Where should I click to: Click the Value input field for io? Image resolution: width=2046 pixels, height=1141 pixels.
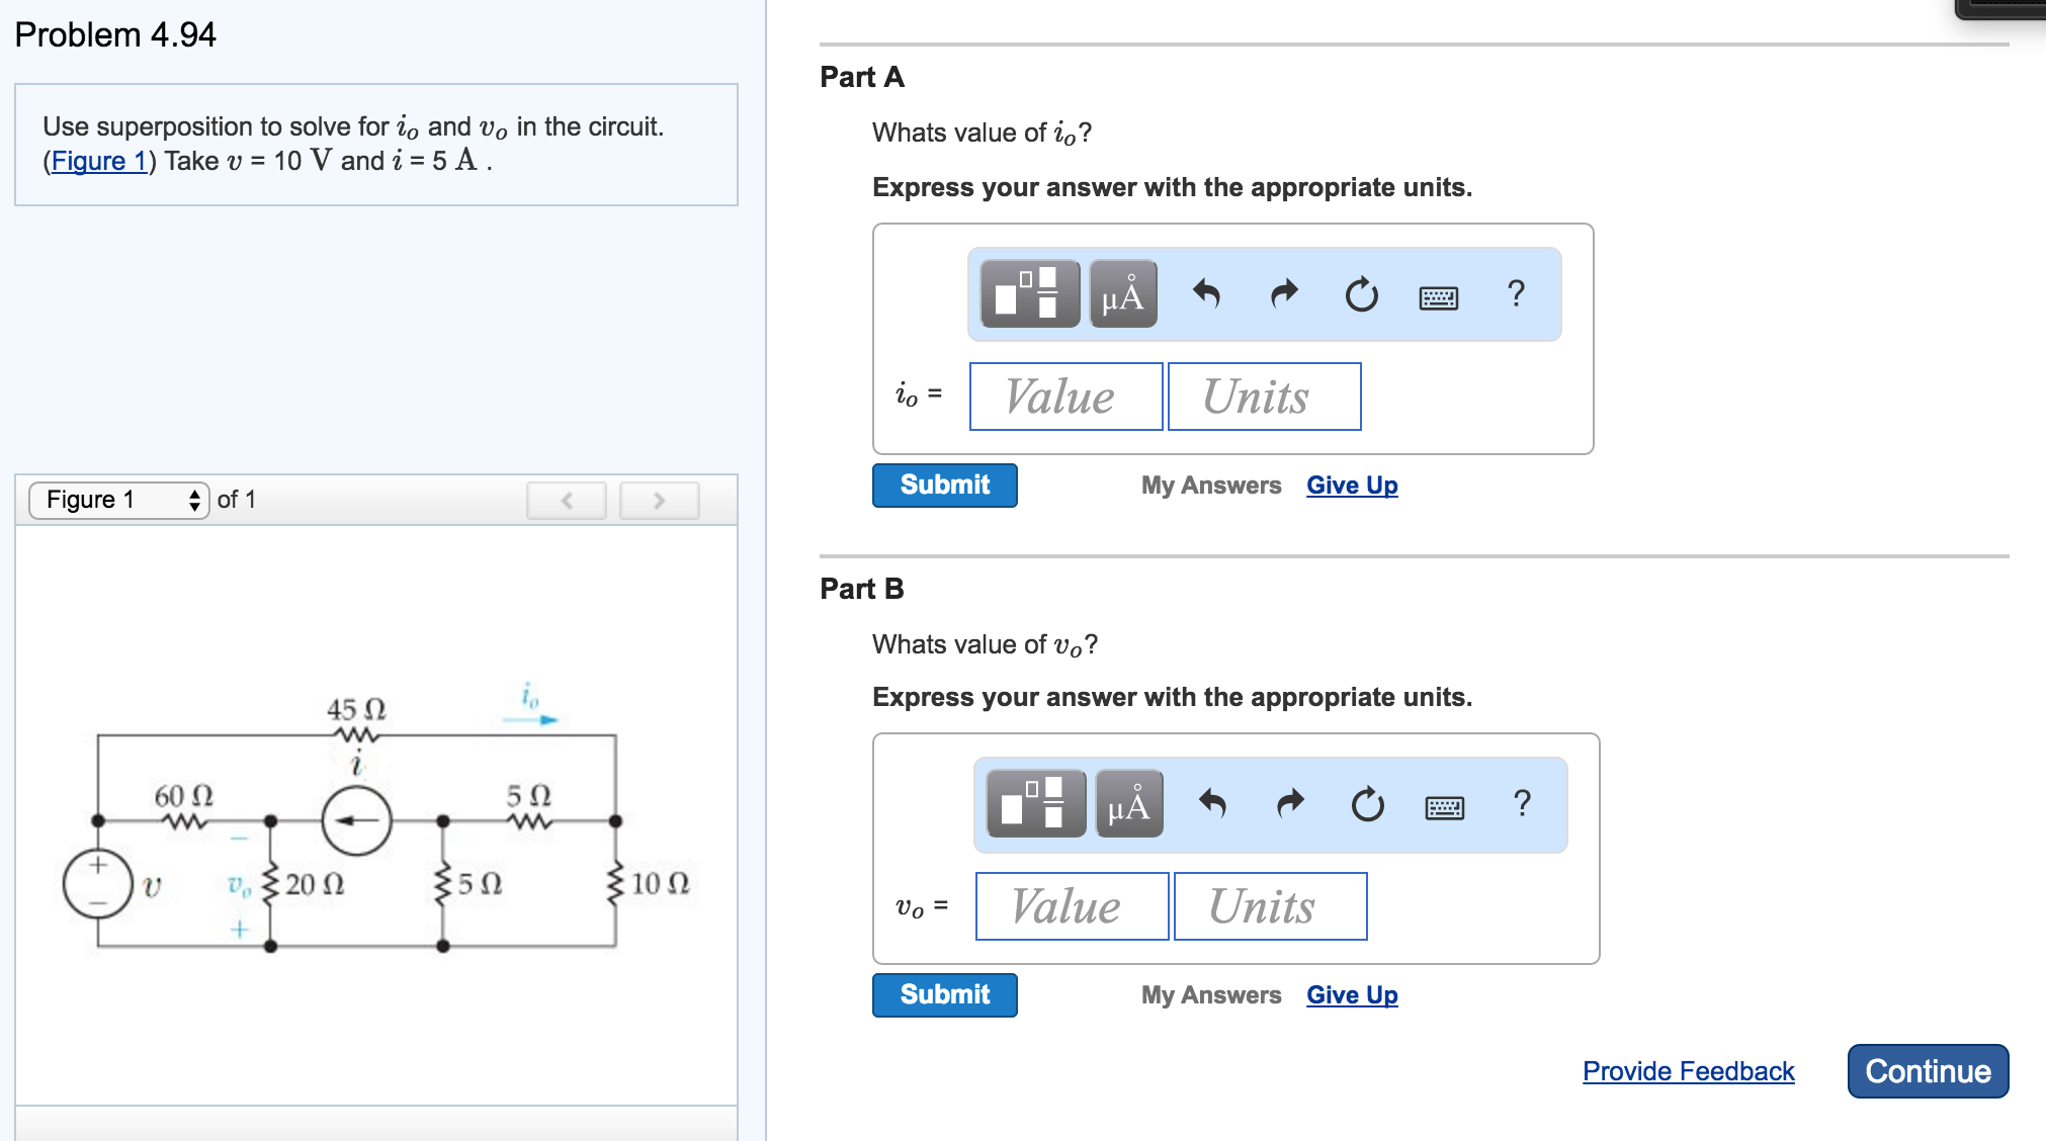click(x=1065, y=396)
